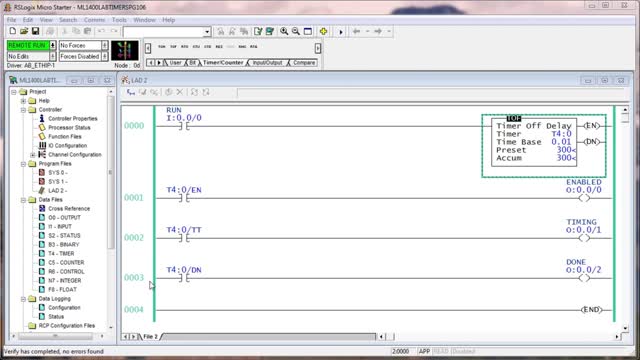
Task: Click the New file icon
Action: click(x=13, y=31)
